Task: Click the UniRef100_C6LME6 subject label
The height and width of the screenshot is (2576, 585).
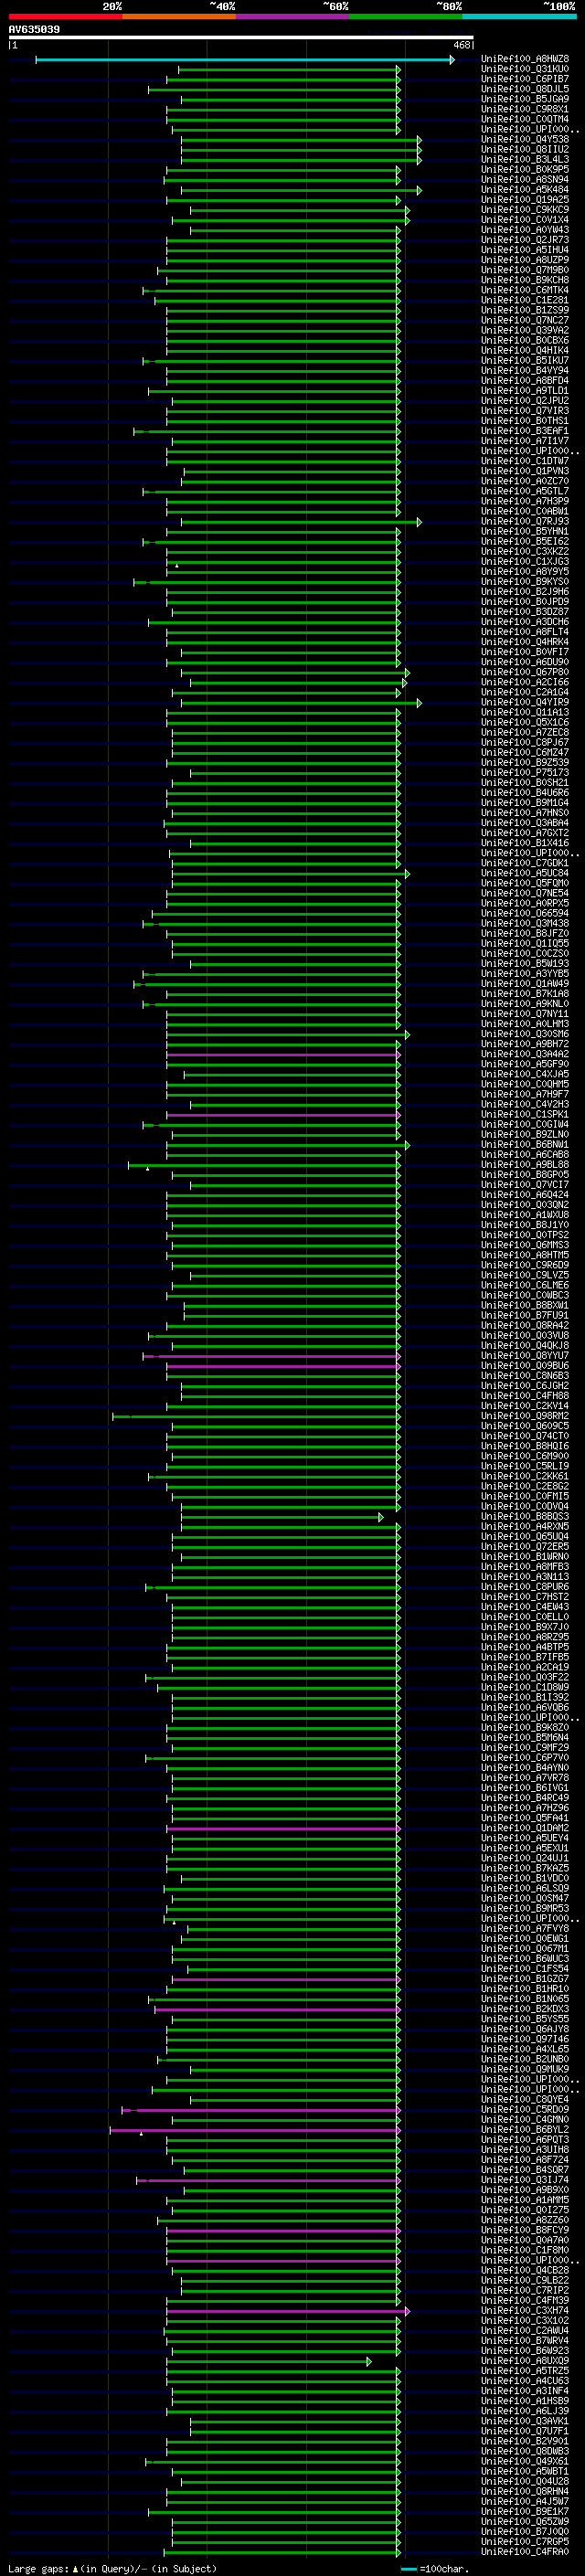Action: (525, 1285)
